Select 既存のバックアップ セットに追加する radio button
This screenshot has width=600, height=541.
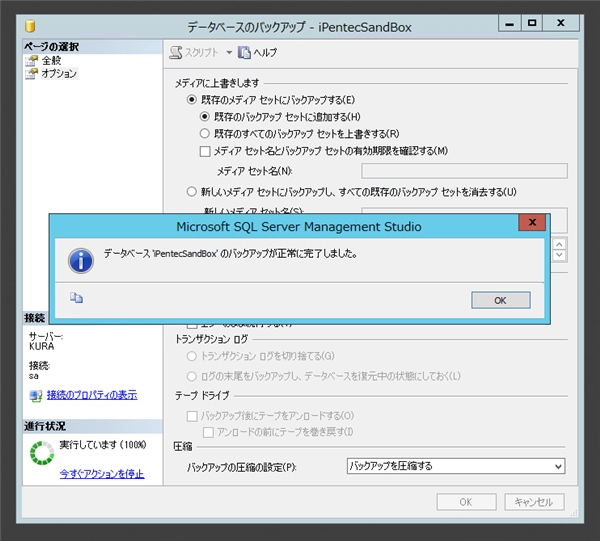click(x=205, y=116)
